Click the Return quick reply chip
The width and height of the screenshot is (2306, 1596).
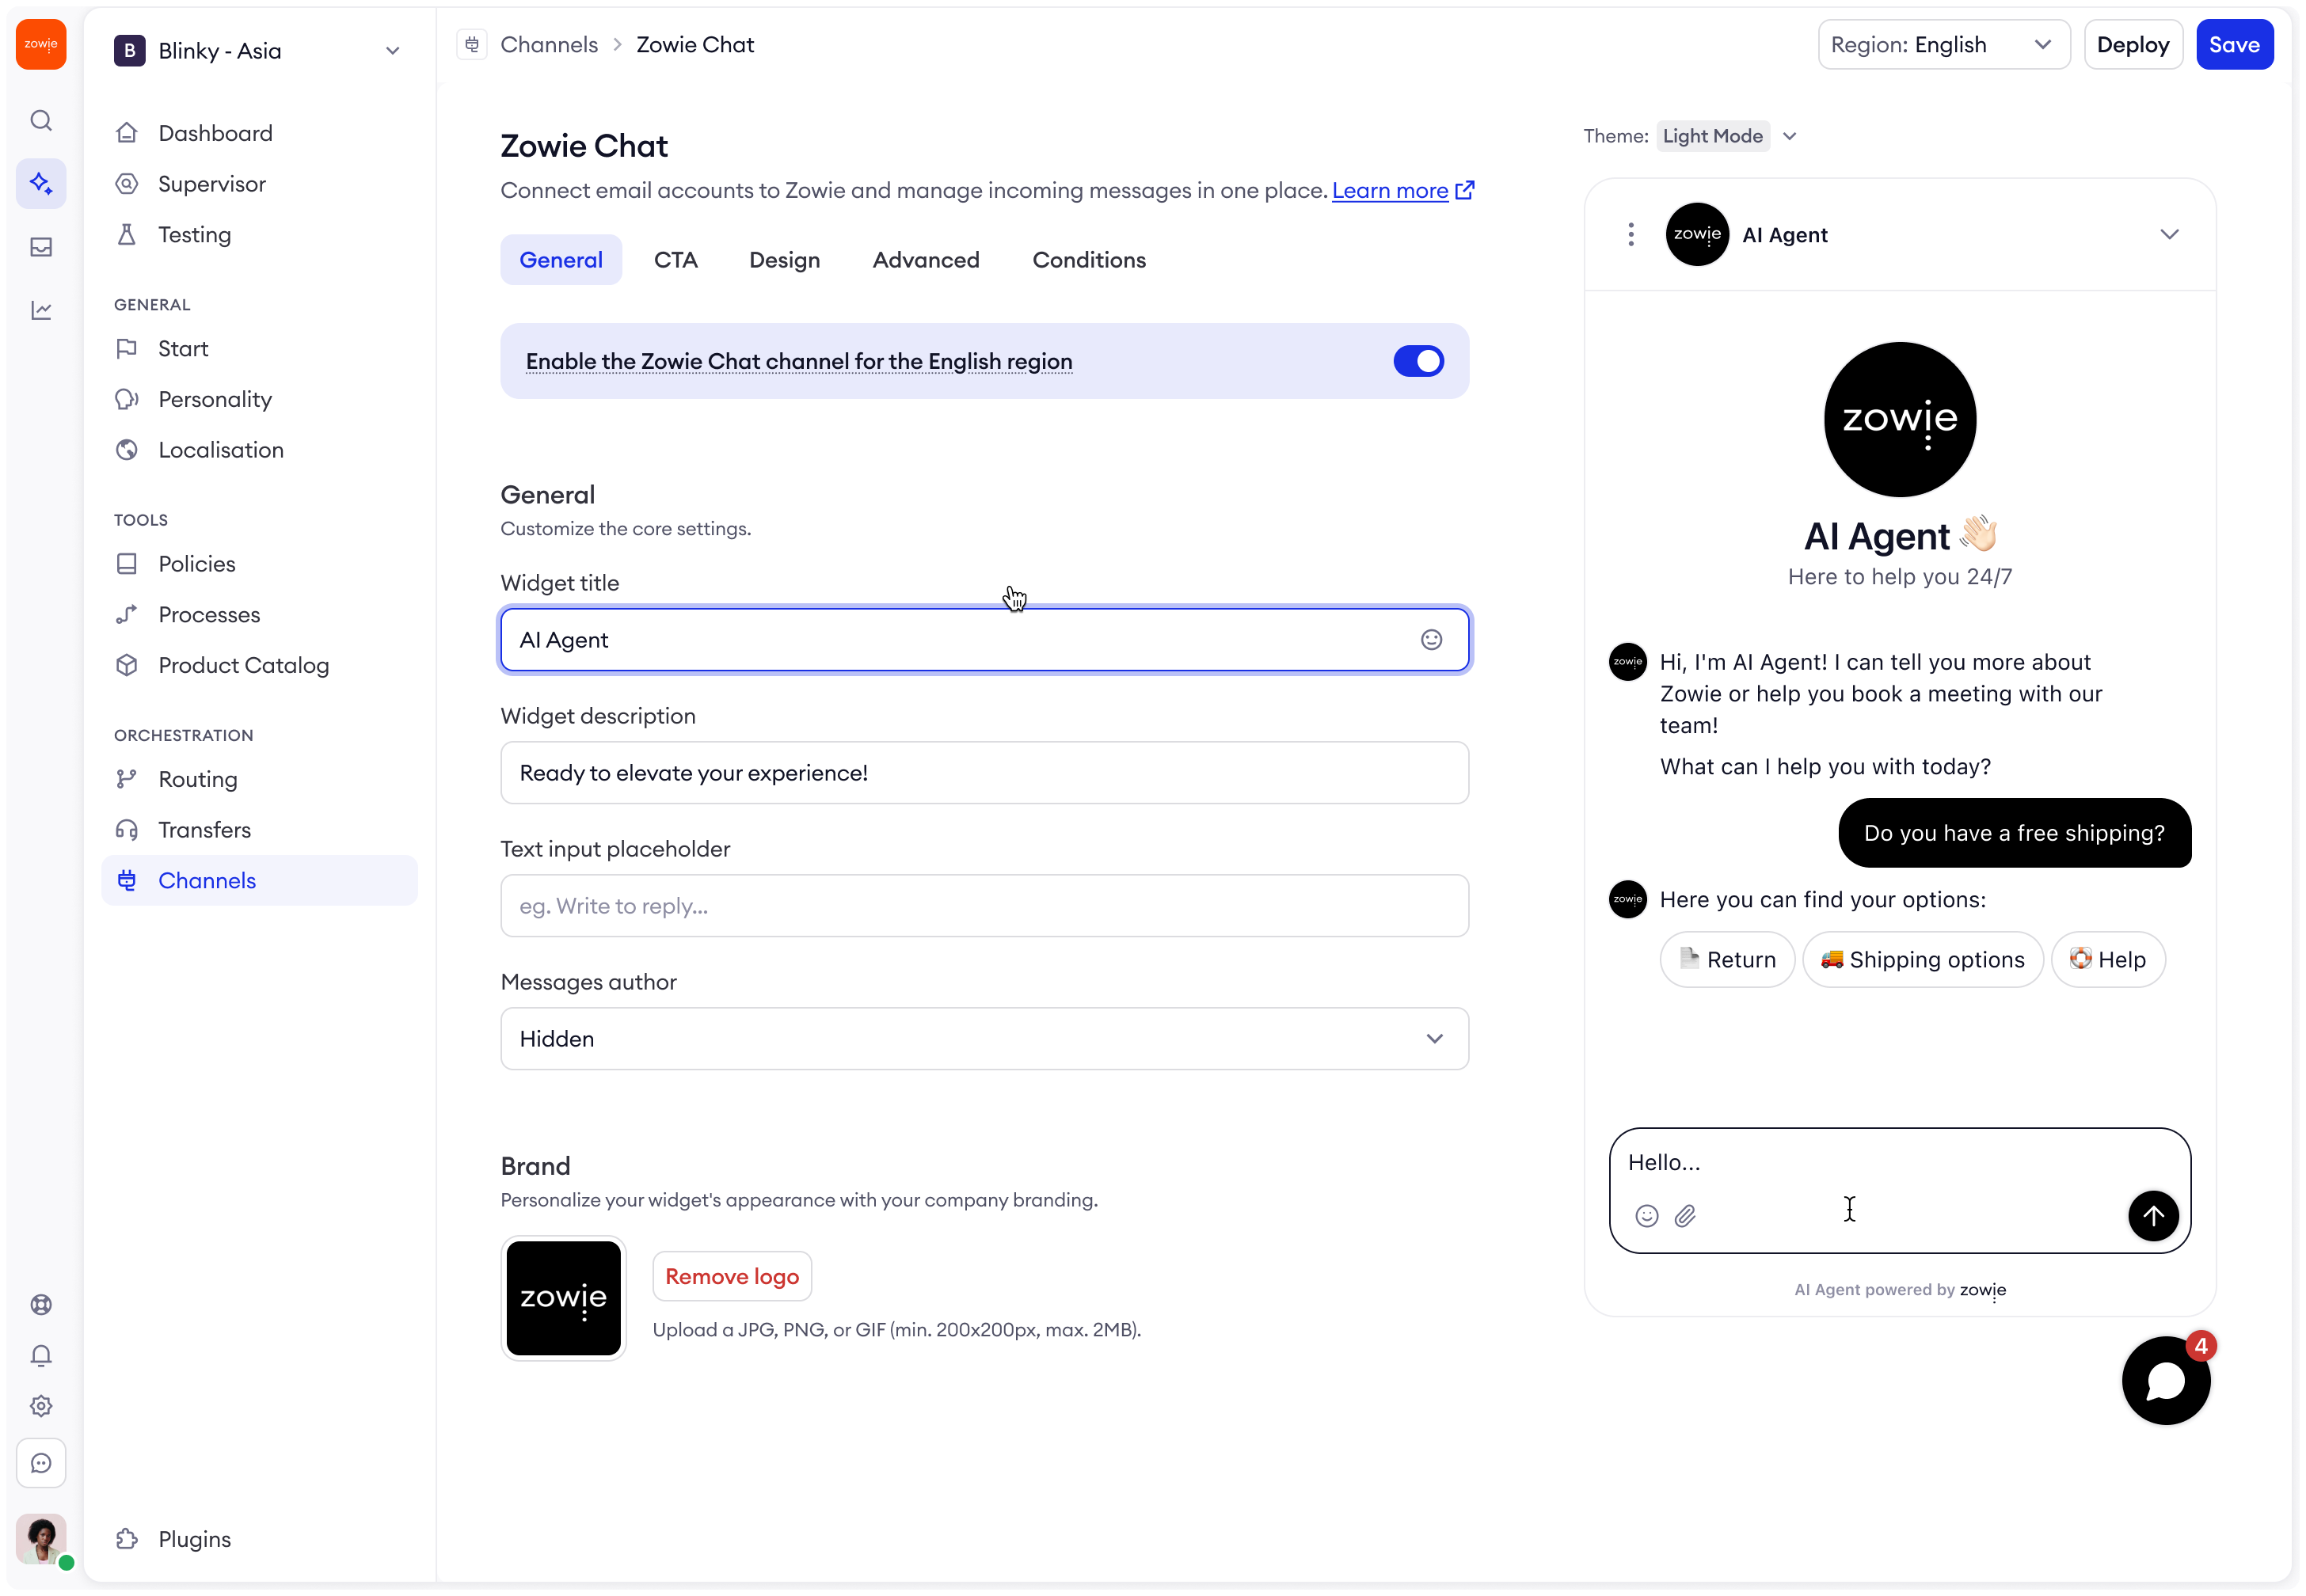click(x=1727, y=960)
